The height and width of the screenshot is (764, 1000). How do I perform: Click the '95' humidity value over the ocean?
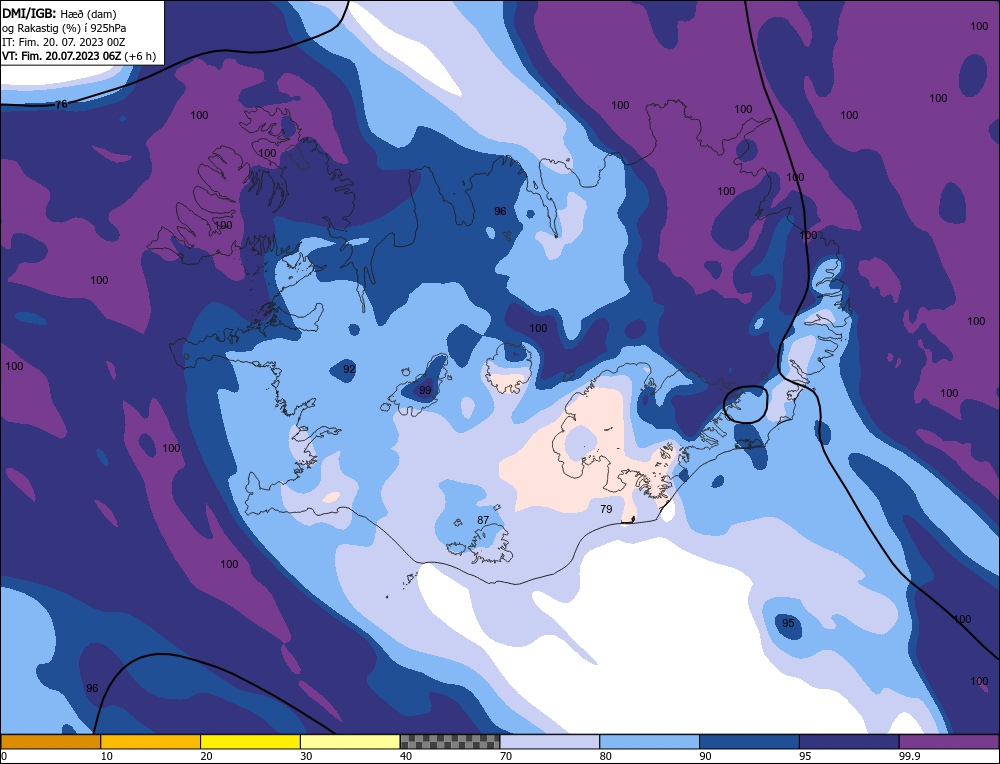788,623
